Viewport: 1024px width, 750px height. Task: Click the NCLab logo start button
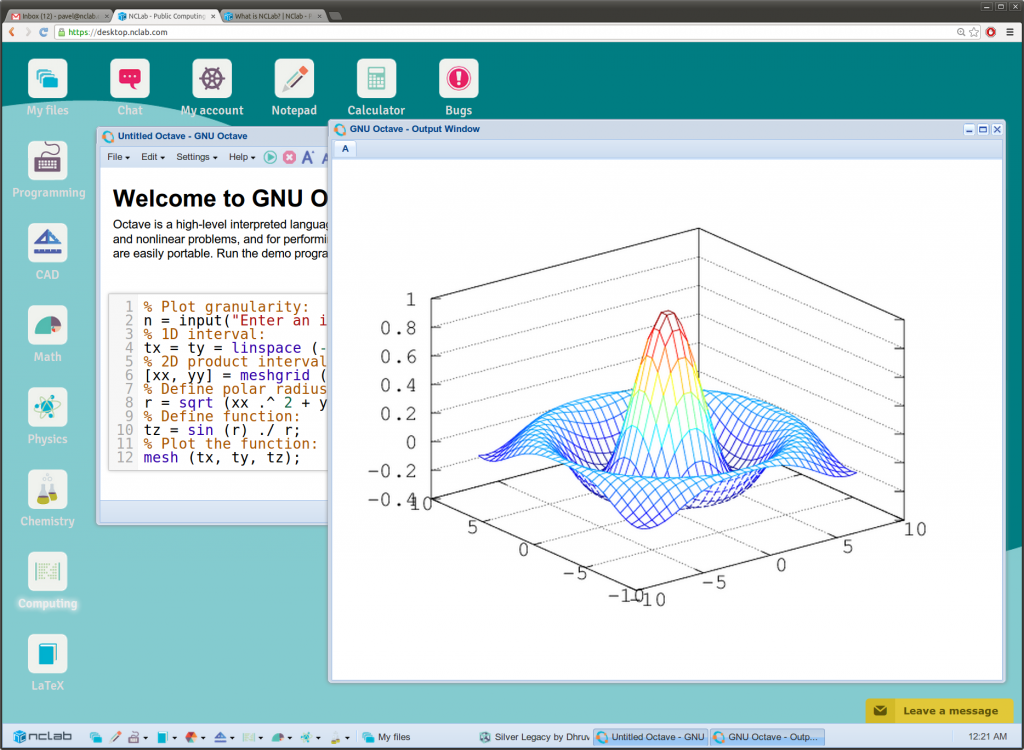[42, 737]
